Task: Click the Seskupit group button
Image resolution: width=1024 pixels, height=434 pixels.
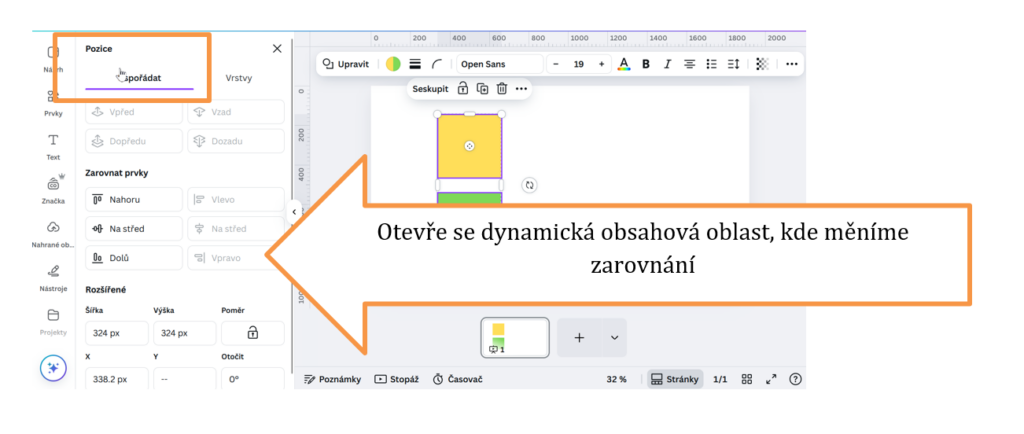Action: 430,89
